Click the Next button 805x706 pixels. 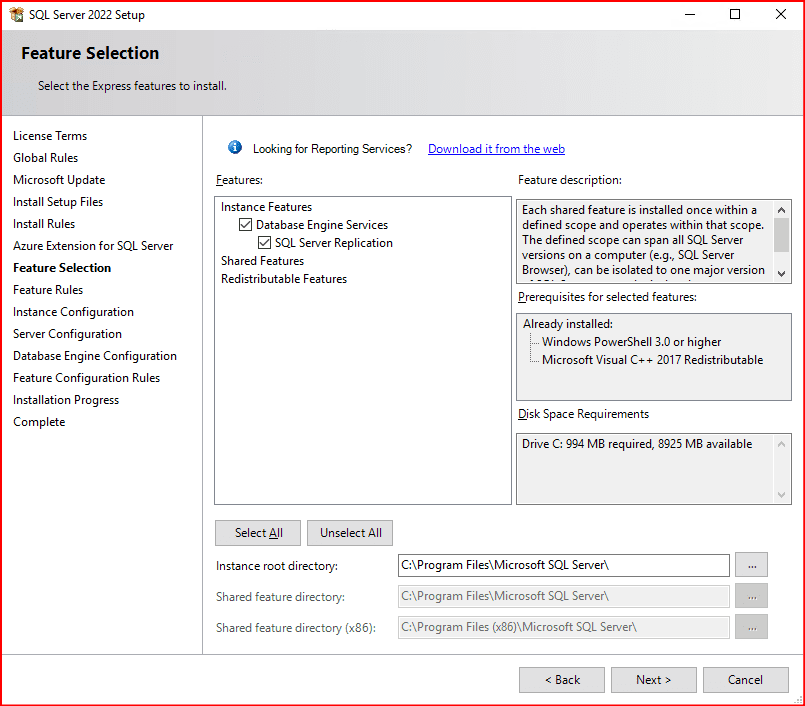tap(653, 680)
